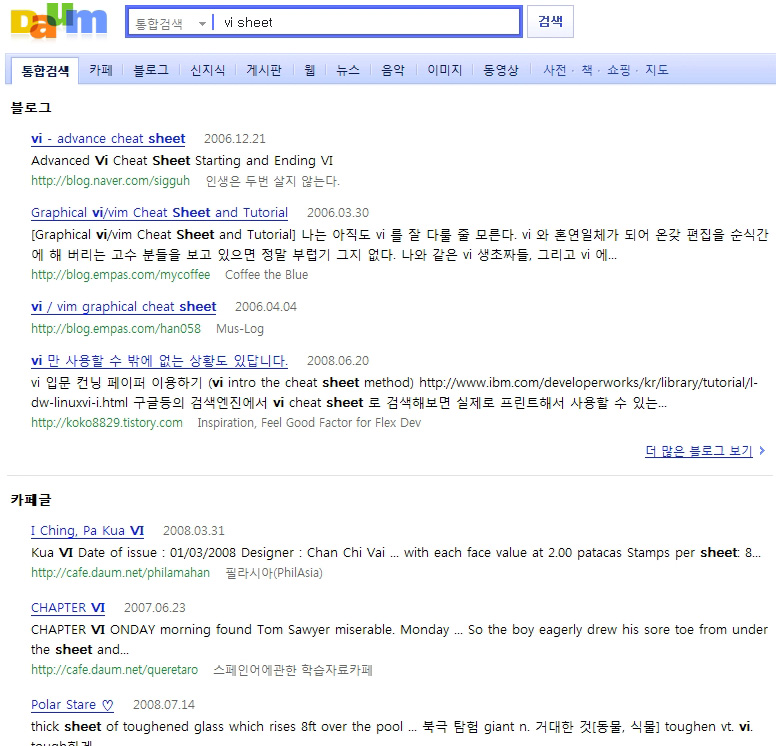776x746 pixels.
Task: Click '더 많은 블로그 보기' link
Action: [x=699, y=451]
